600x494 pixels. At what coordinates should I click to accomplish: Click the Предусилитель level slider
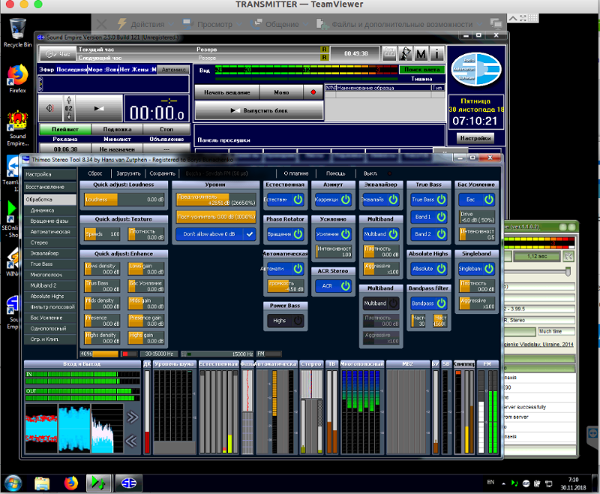[x=216, y=199]
